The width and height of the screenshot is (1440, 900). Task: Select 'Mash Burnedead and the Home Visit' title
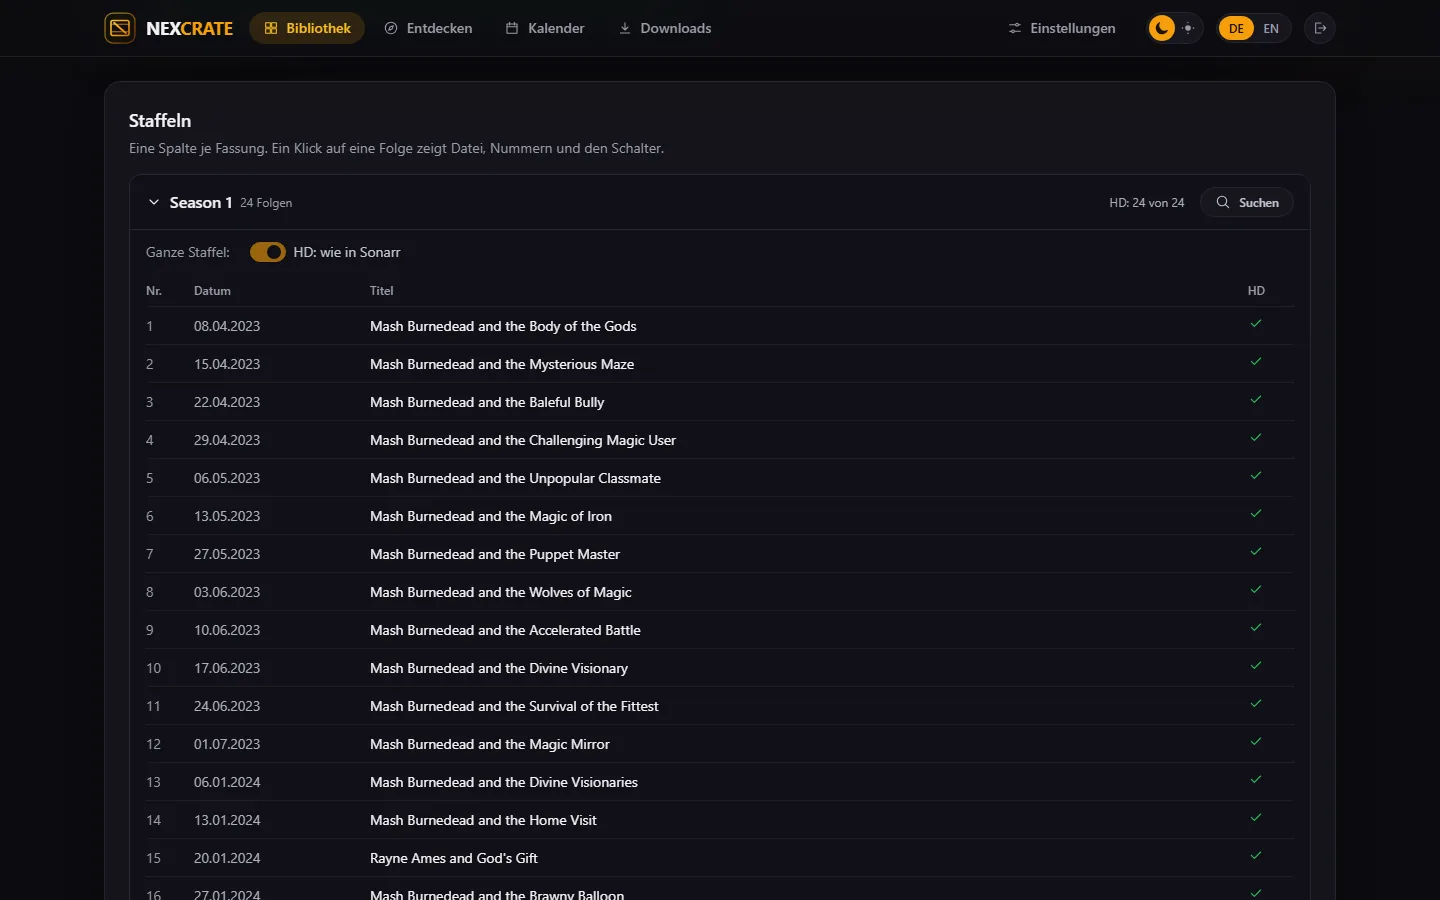click(x=483, y=820)
